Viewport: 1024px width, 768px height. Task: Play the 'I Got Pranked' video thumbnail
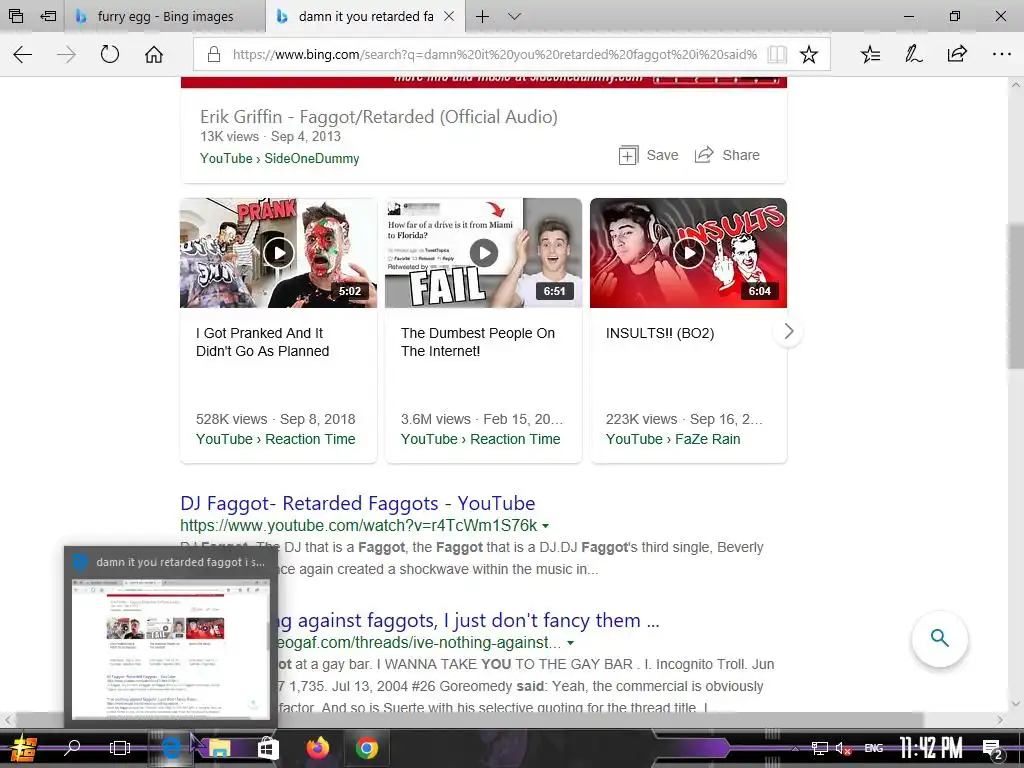click(278, 253)
